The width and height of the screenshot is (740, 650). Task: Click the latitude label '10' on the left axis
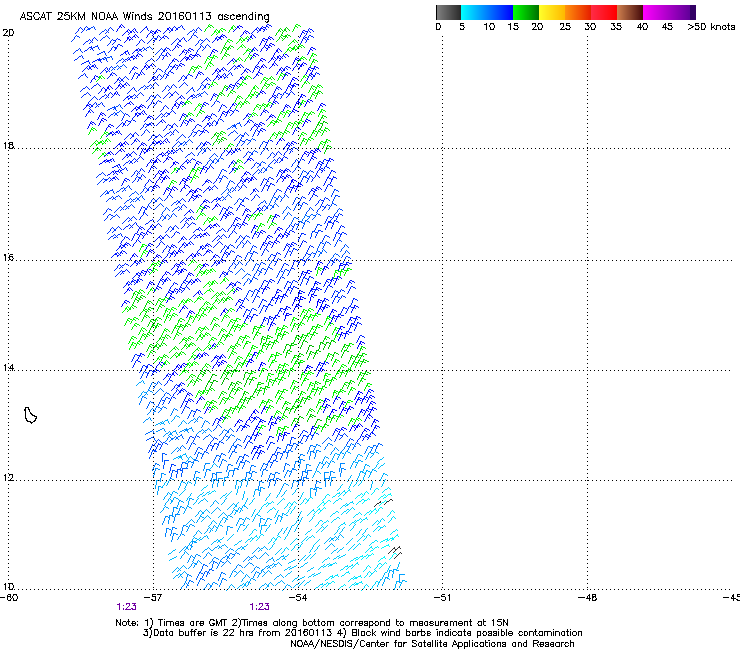(8, 586)
